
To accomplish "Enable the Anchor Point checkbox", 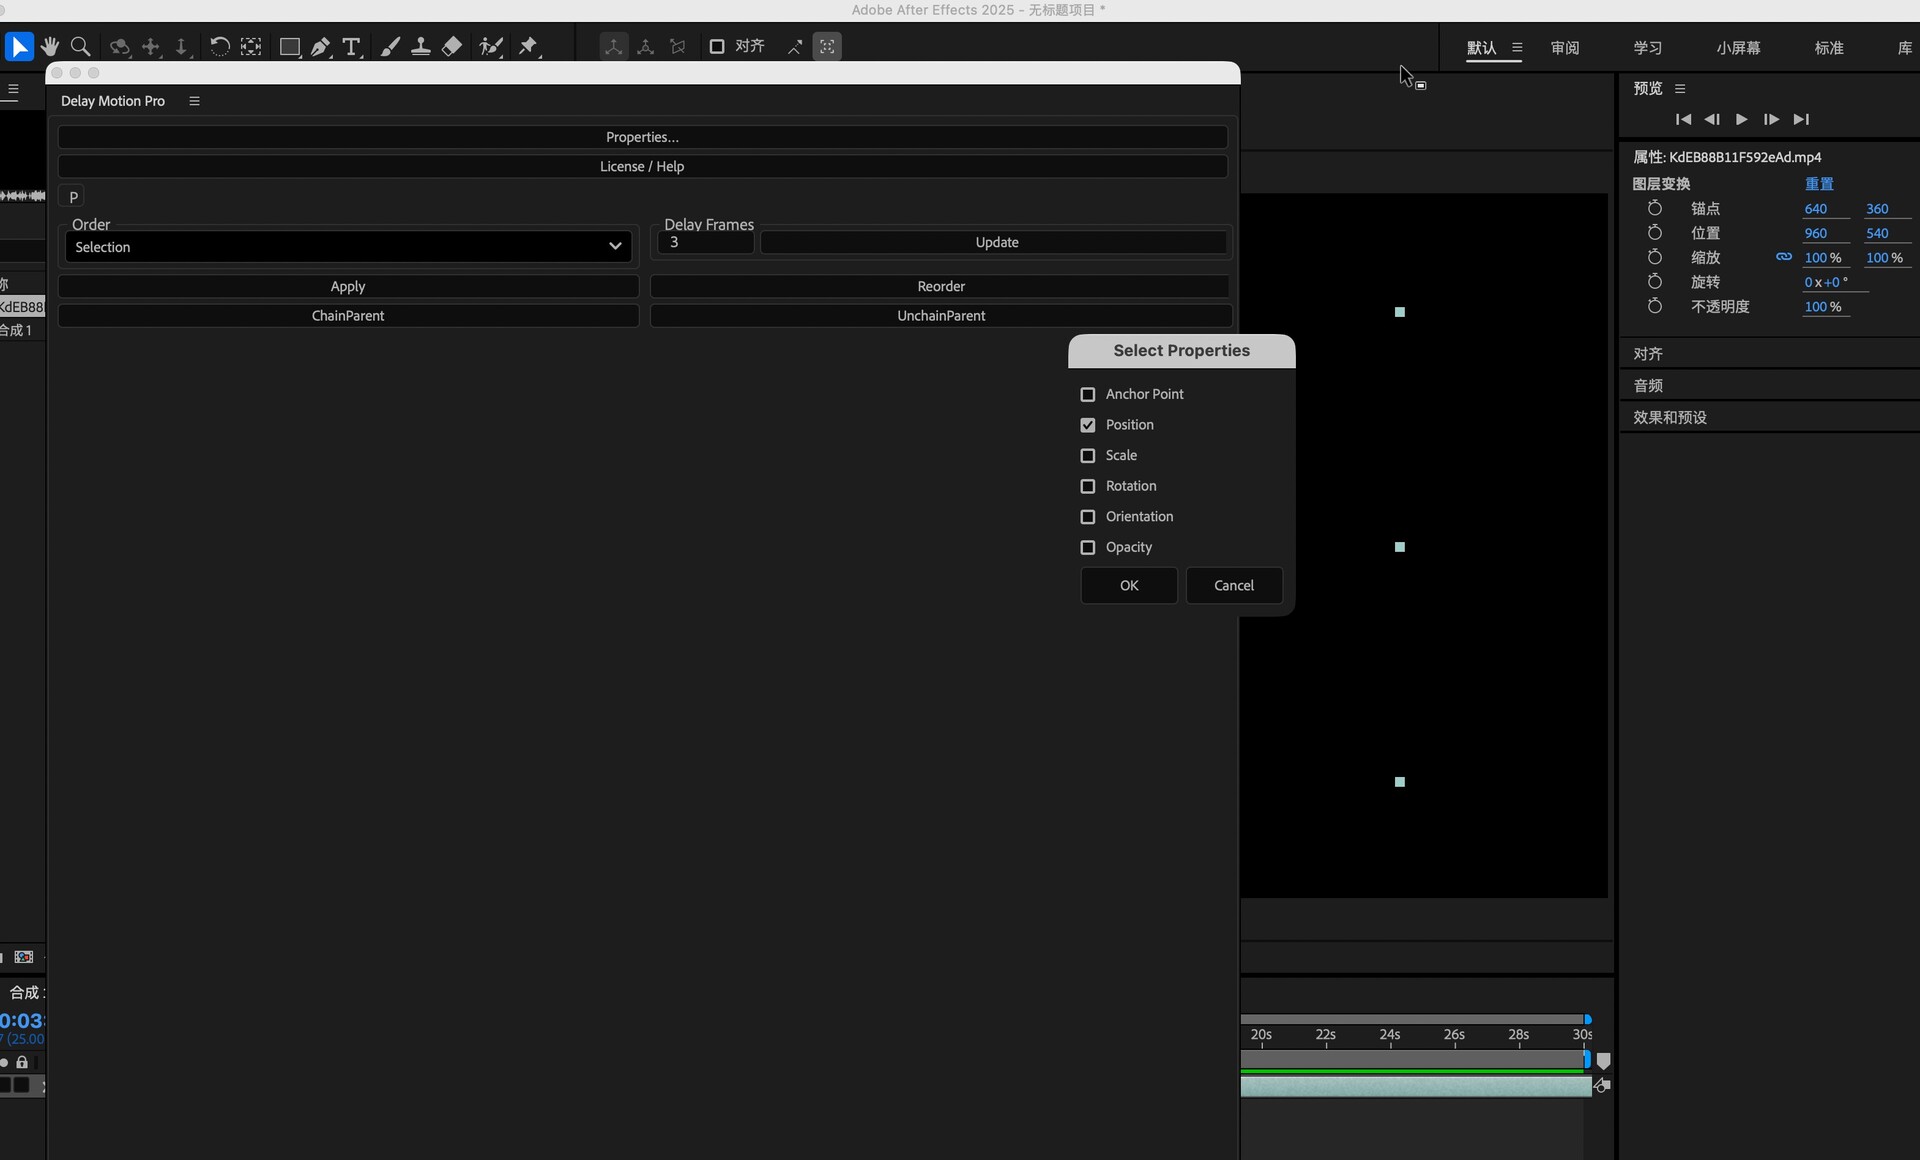I will (x=1088, y=394).
